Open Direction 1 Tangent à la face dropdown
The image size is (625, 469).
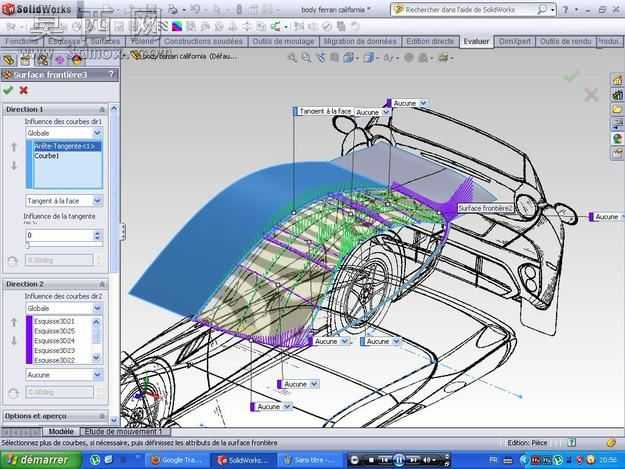tap(98, 201)
